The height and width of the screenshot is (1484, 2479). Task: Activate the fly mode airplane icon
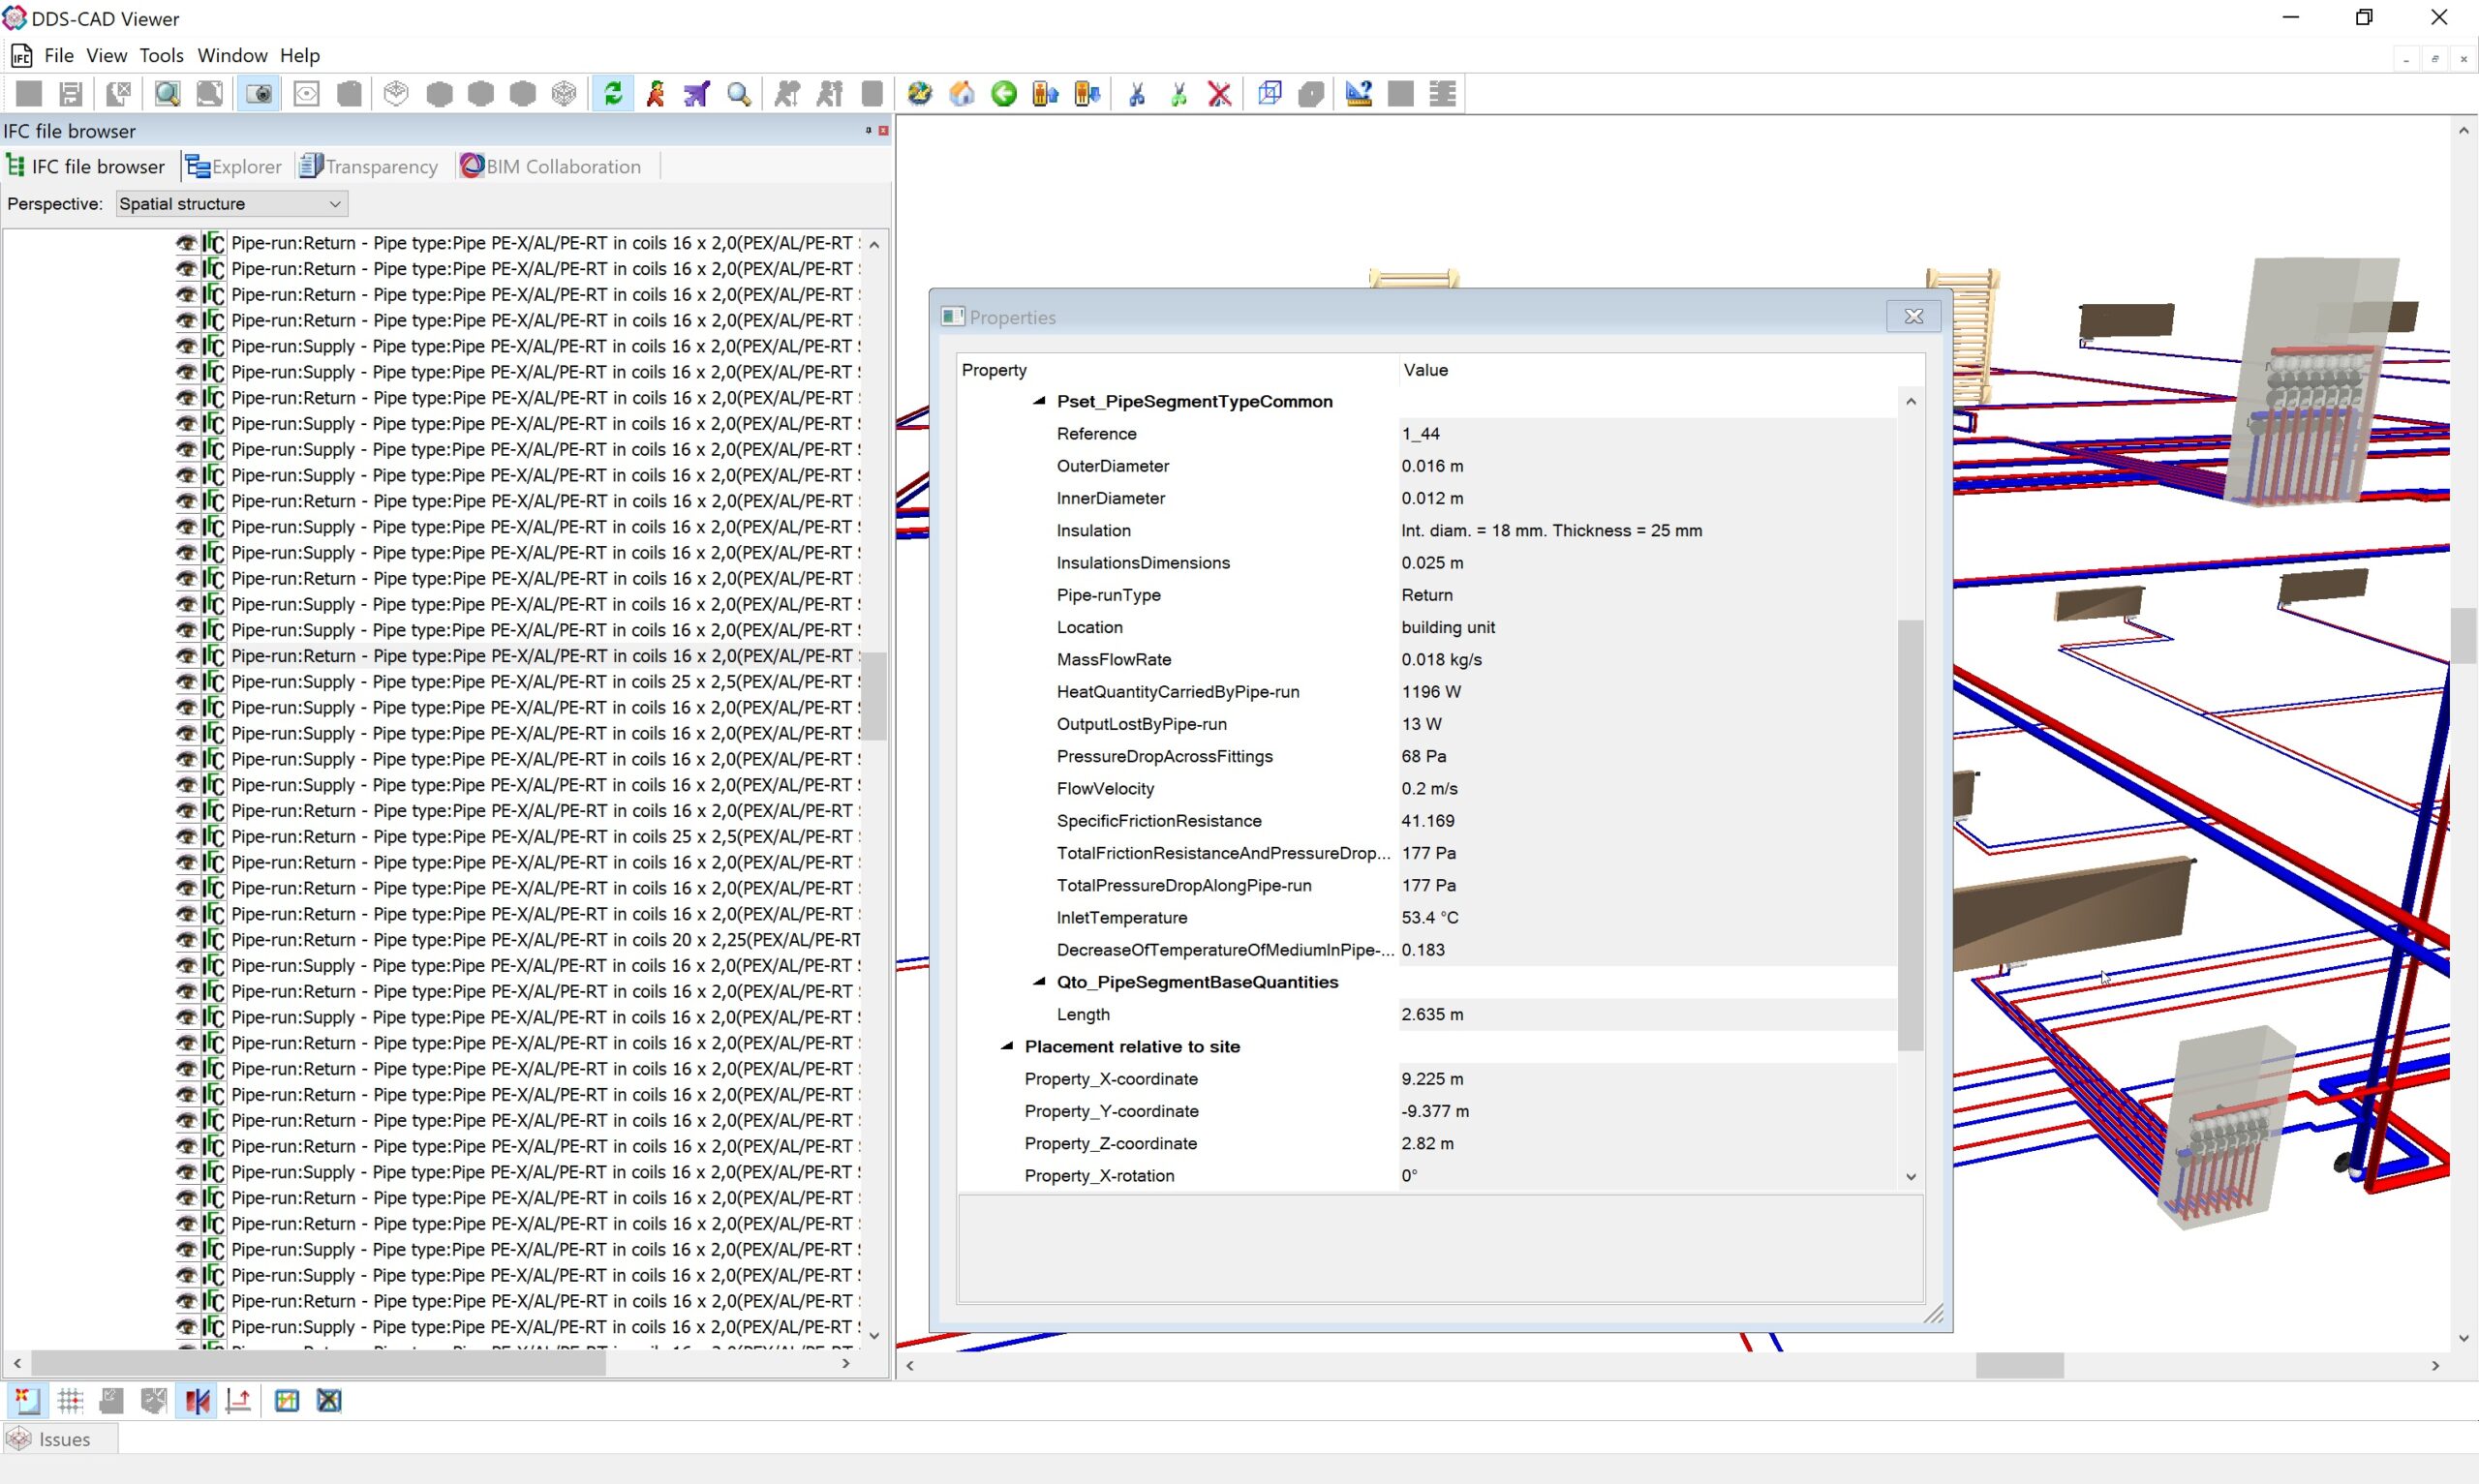coord(697,94)
